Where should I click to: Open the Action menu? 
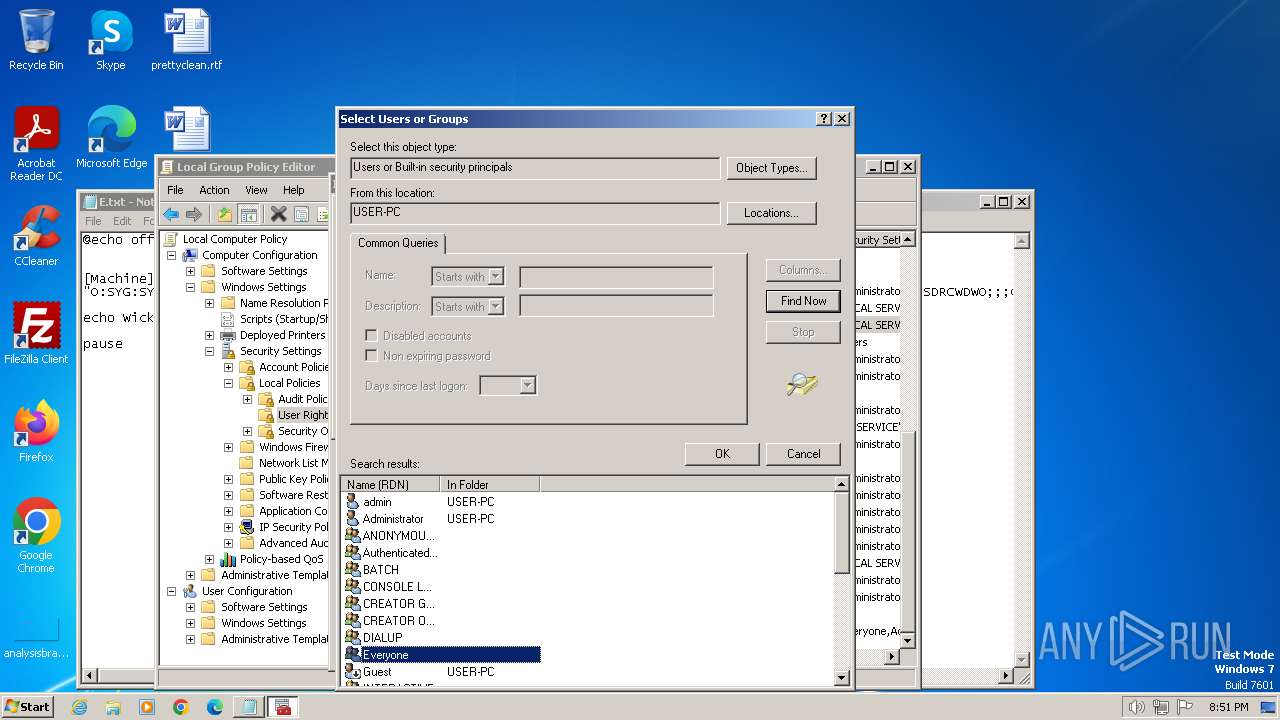[214, 190]
